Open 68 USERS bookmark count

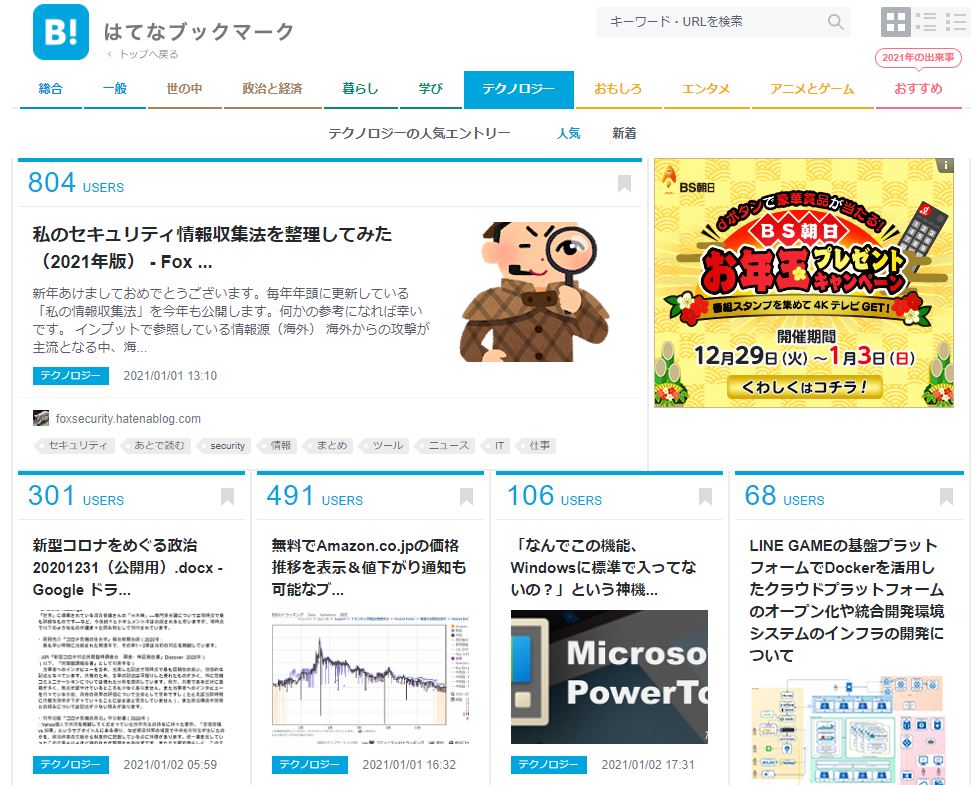click(x=785, y=496)
